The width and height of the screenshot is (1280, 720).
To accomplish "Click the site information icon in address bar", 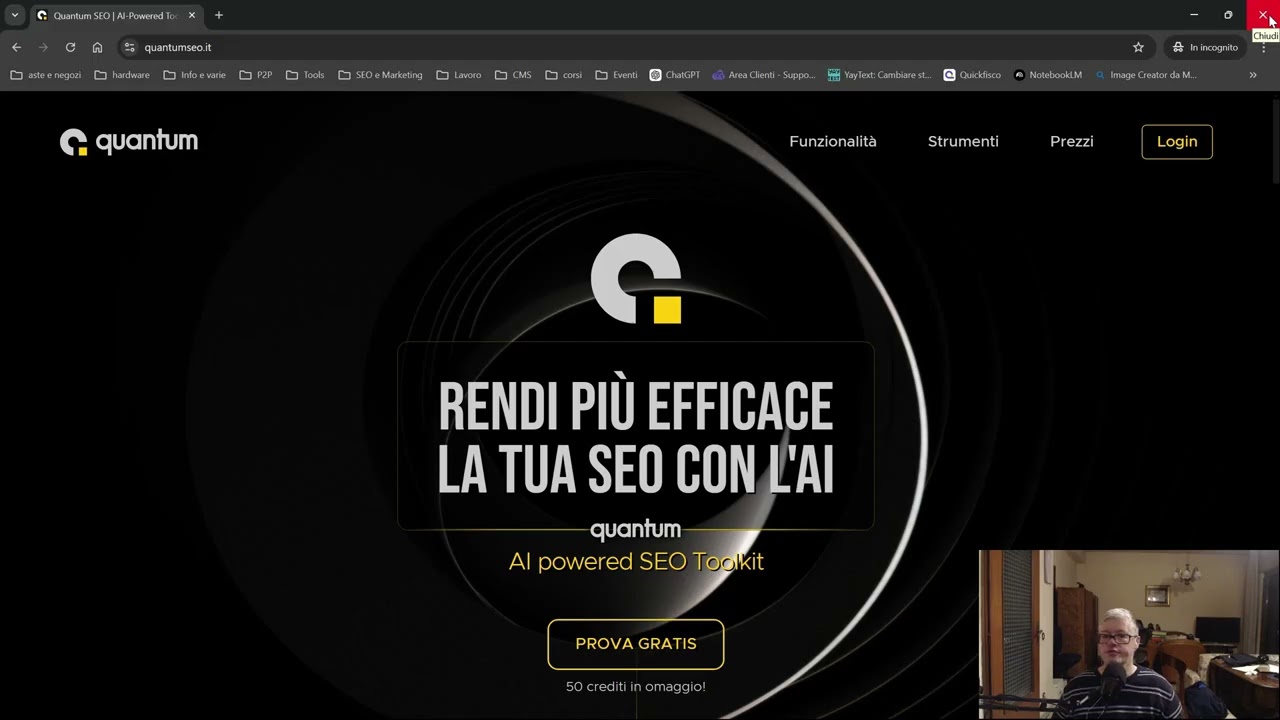I will (x=129, y=47).
